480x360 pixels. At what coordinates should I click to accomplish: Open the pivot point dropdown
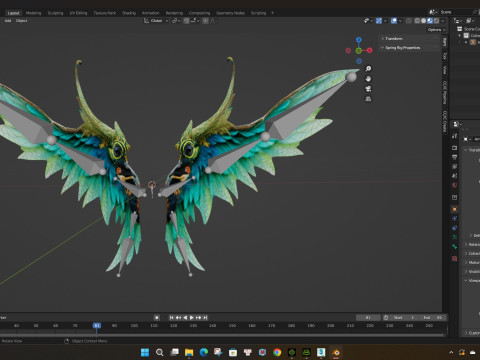[176, 21]
